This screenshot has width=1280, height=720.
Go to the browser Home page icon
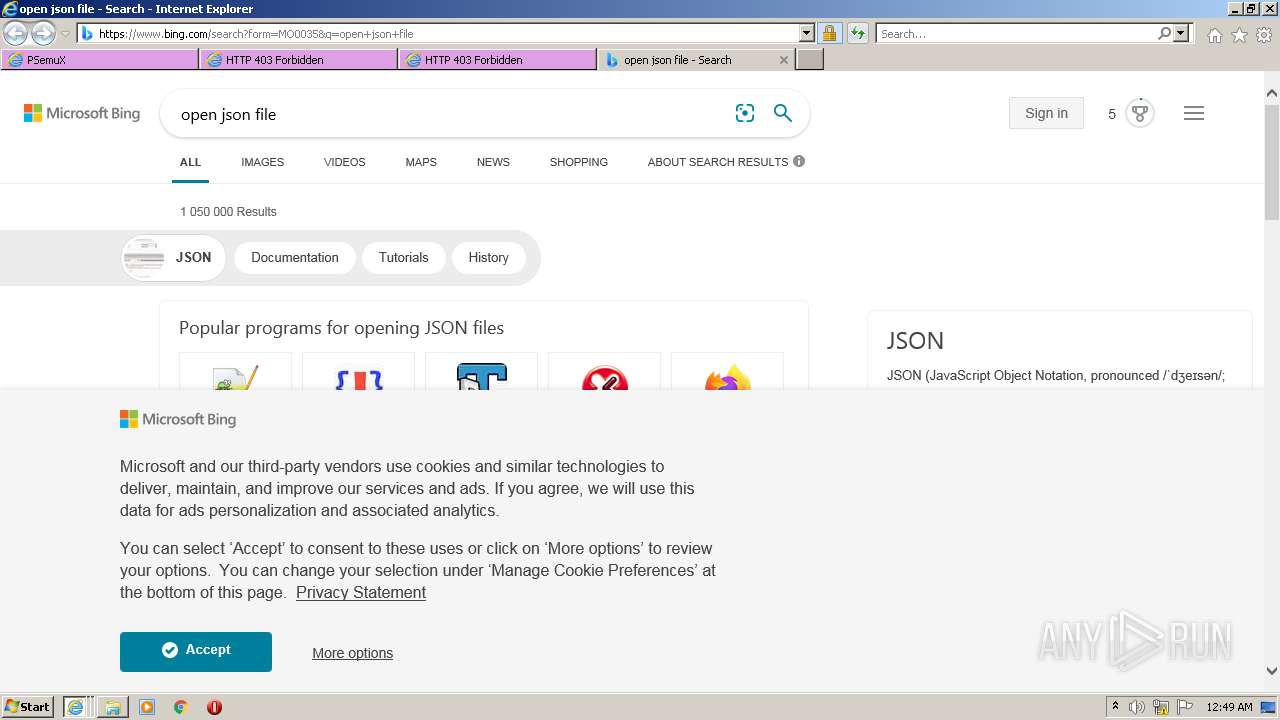(1214, 35)
